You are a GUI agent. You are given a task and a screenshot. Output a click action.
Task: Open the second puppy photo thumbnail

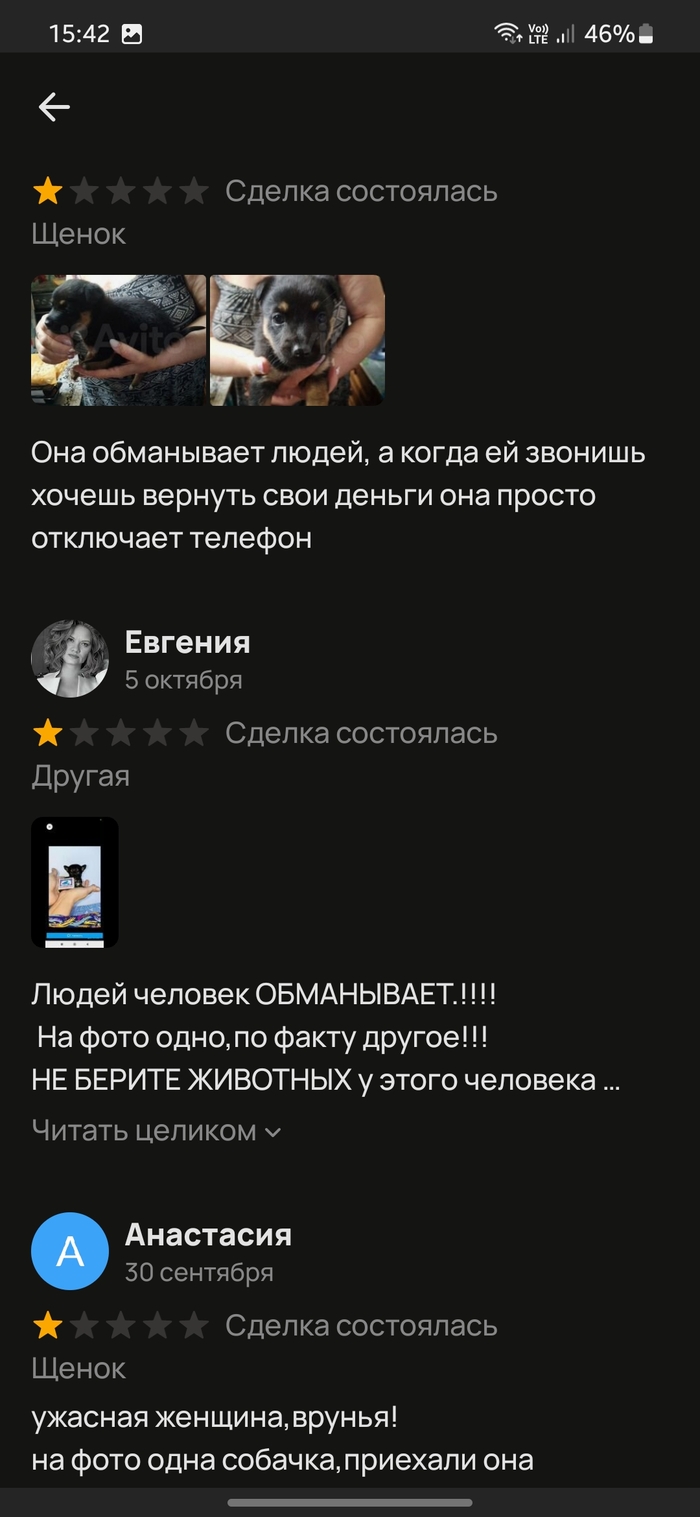(297, 340)
